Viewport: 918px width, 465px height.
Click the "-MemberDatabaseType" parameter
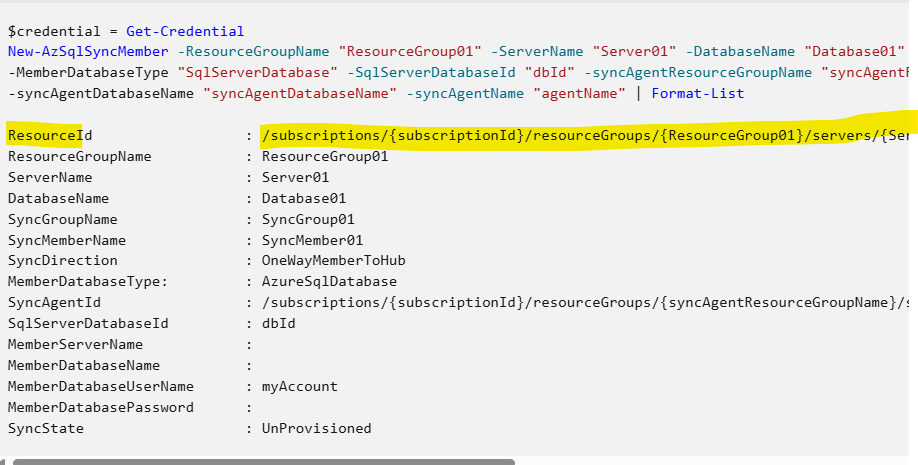click(88, 73)
